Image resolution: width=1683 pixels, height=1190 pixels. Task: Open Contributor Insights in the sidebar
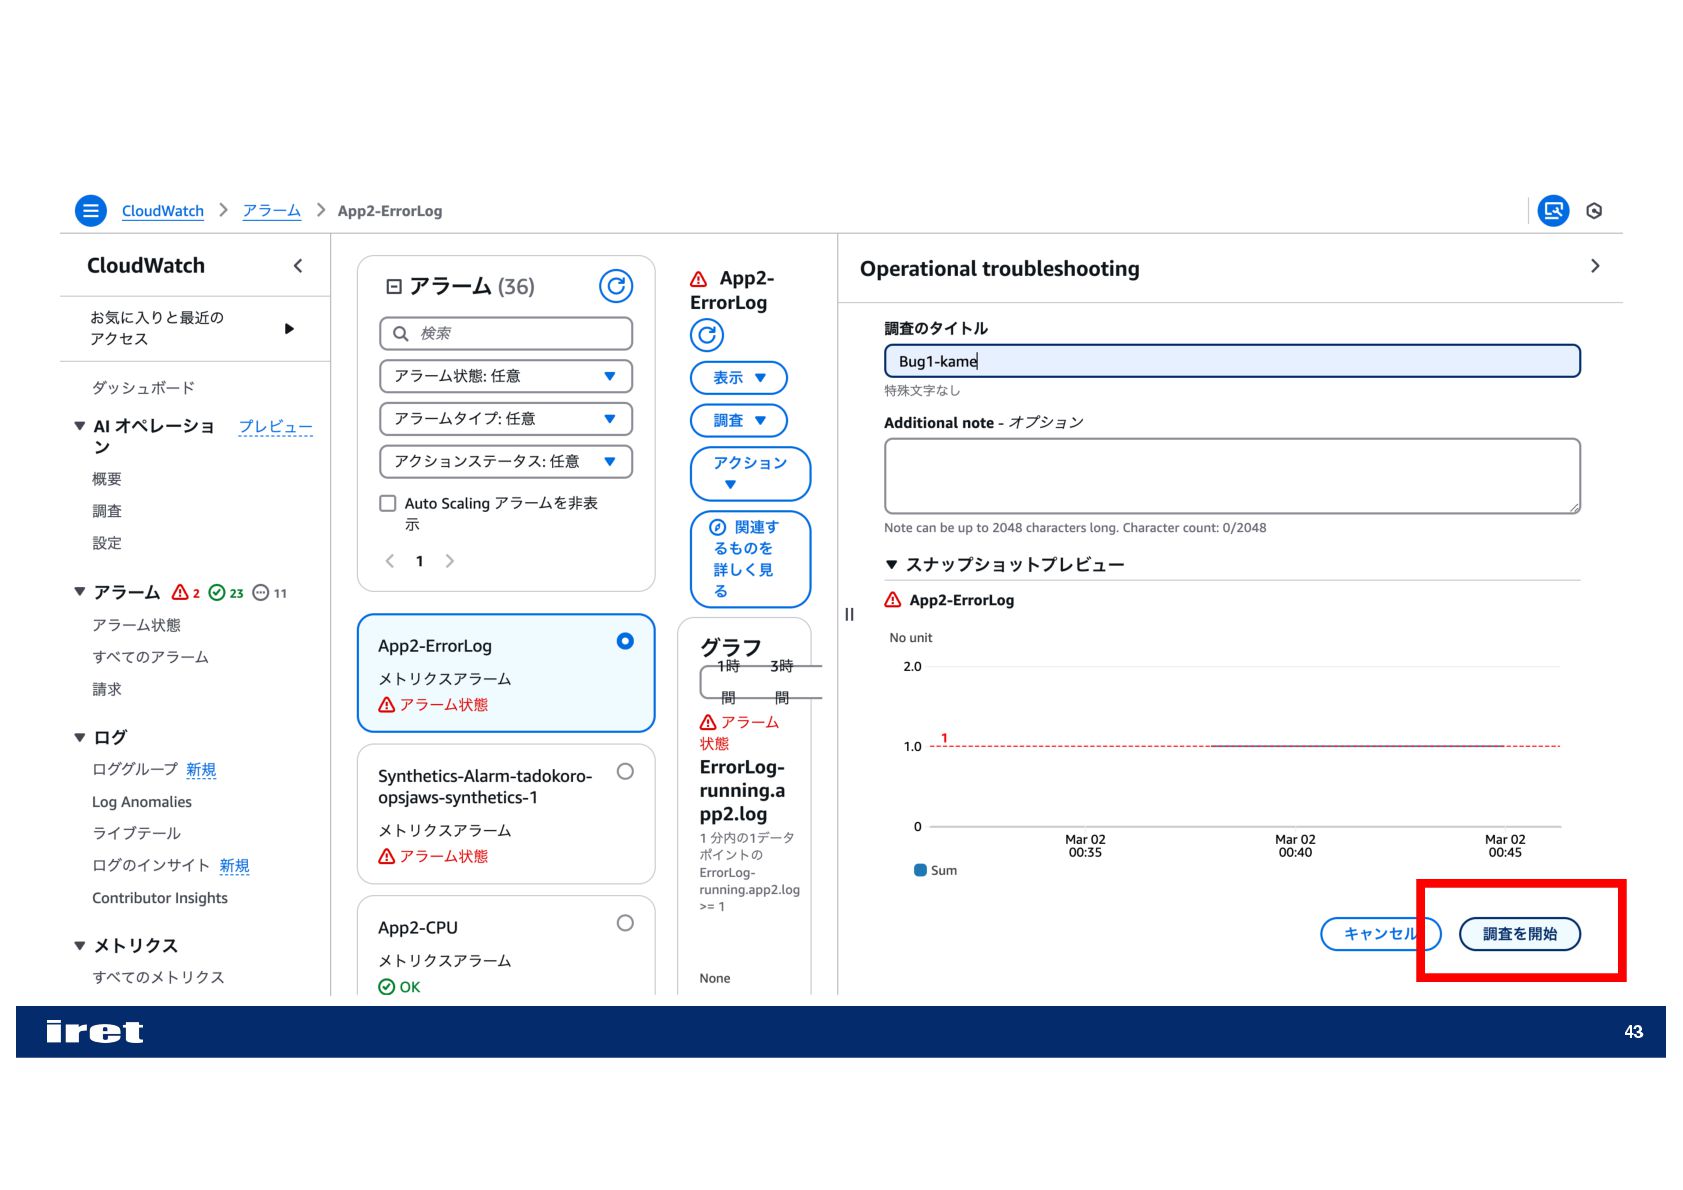pos(160,898)
